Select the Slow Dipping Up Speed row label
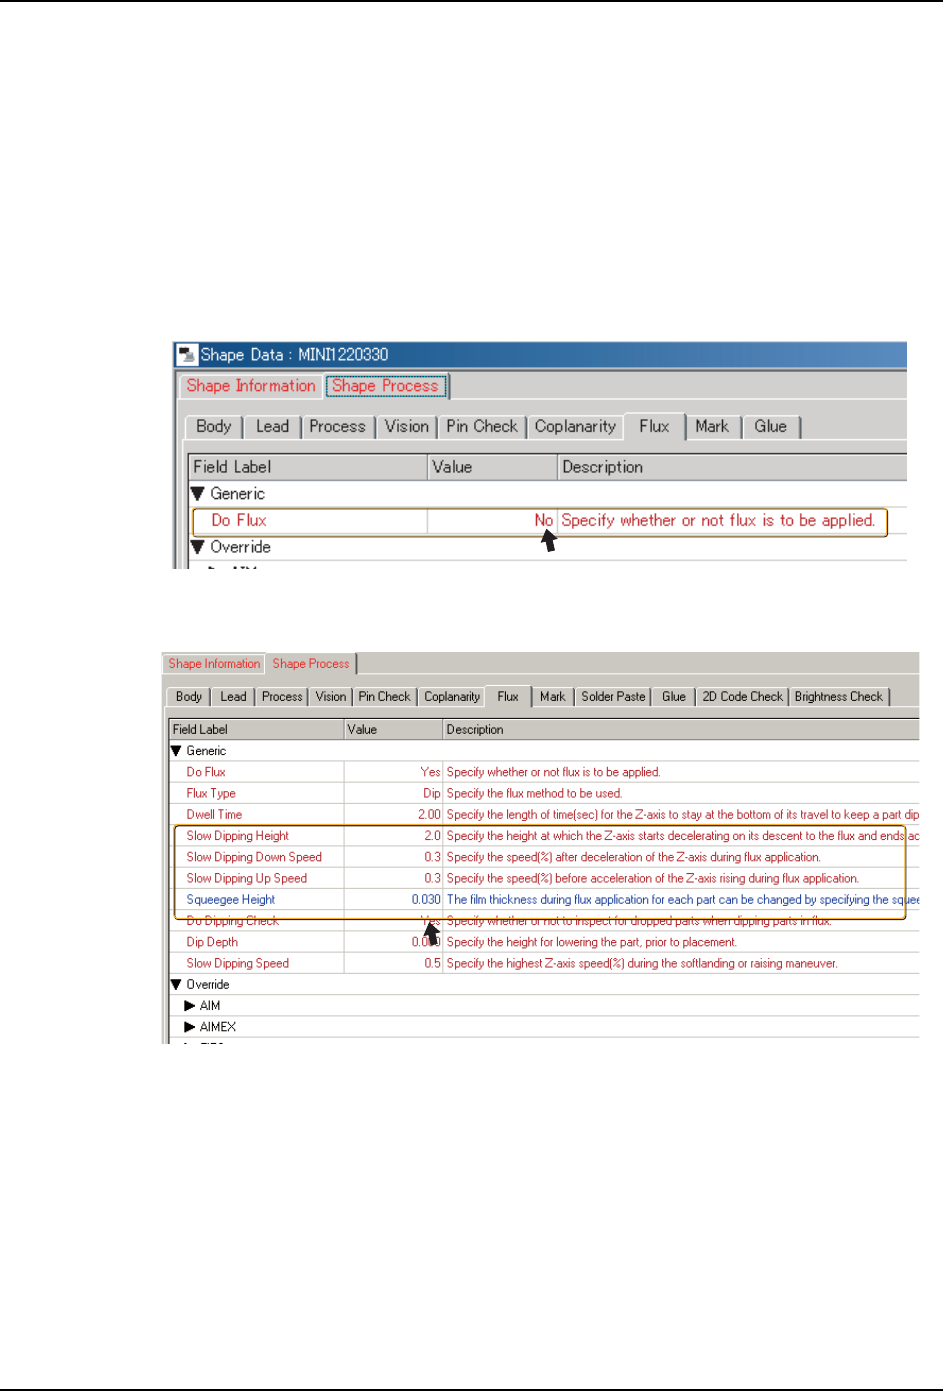943x1391 pixels. (246, 879)
